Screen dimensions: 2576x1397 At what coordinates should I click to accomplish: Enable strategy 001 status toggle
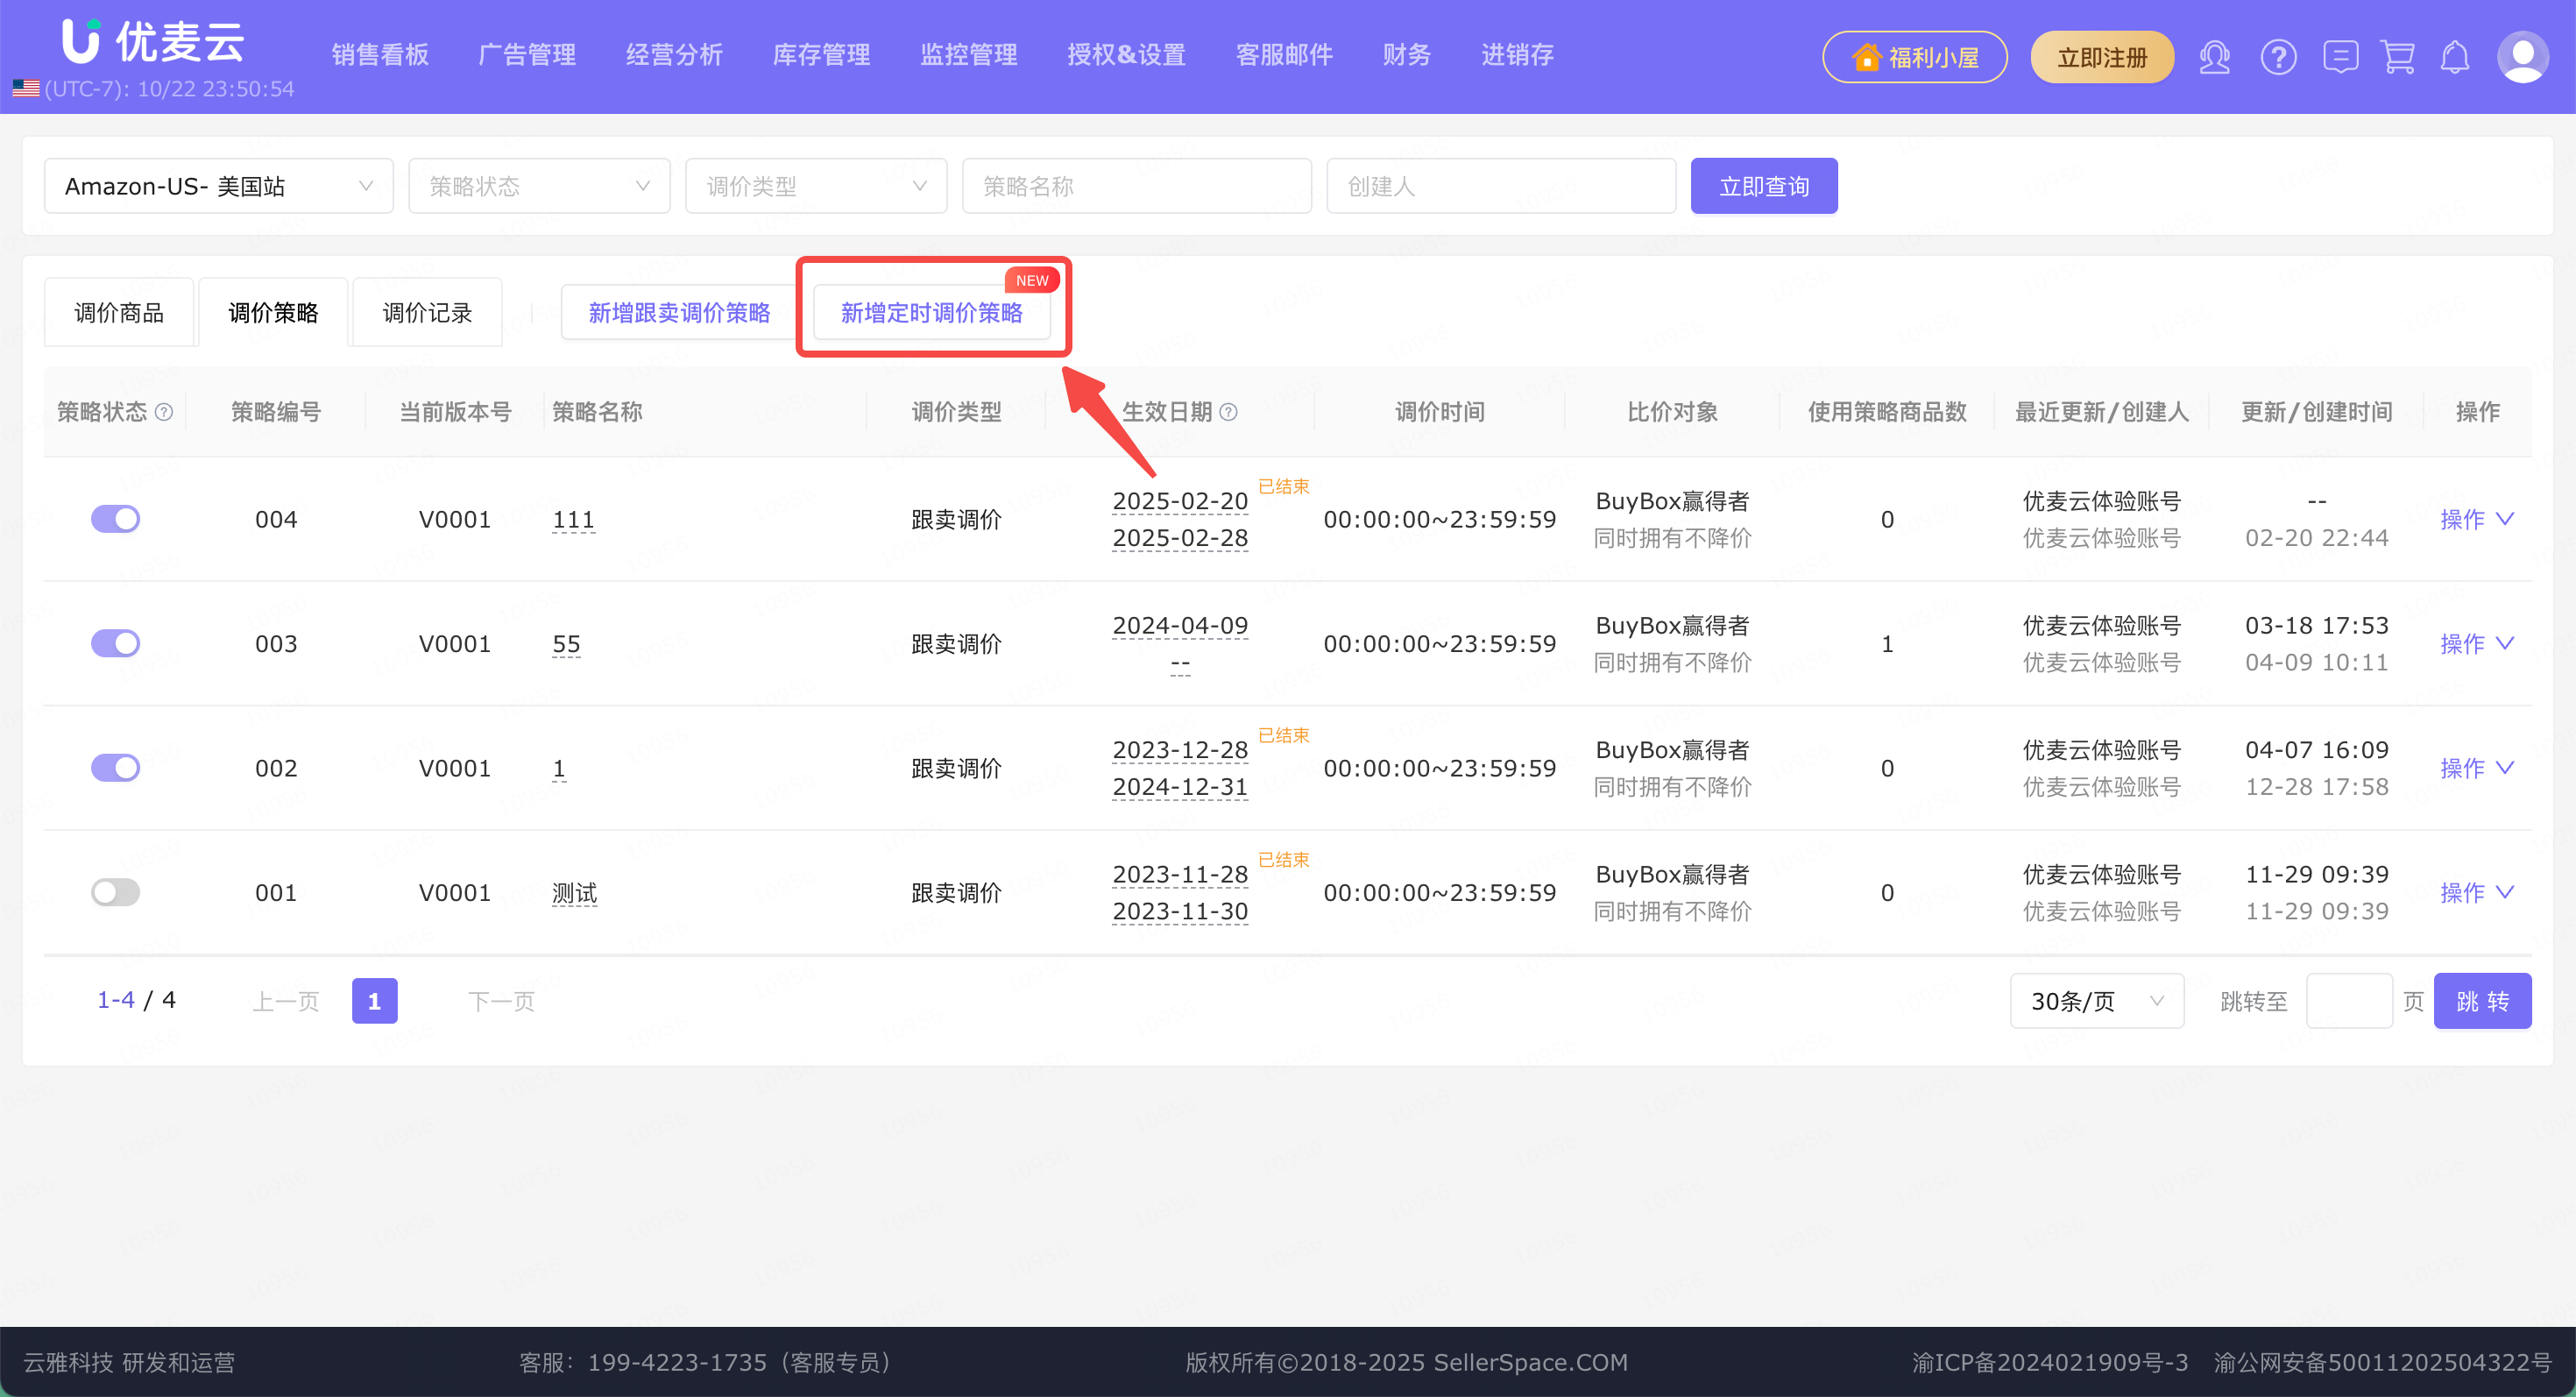point(116,892)
